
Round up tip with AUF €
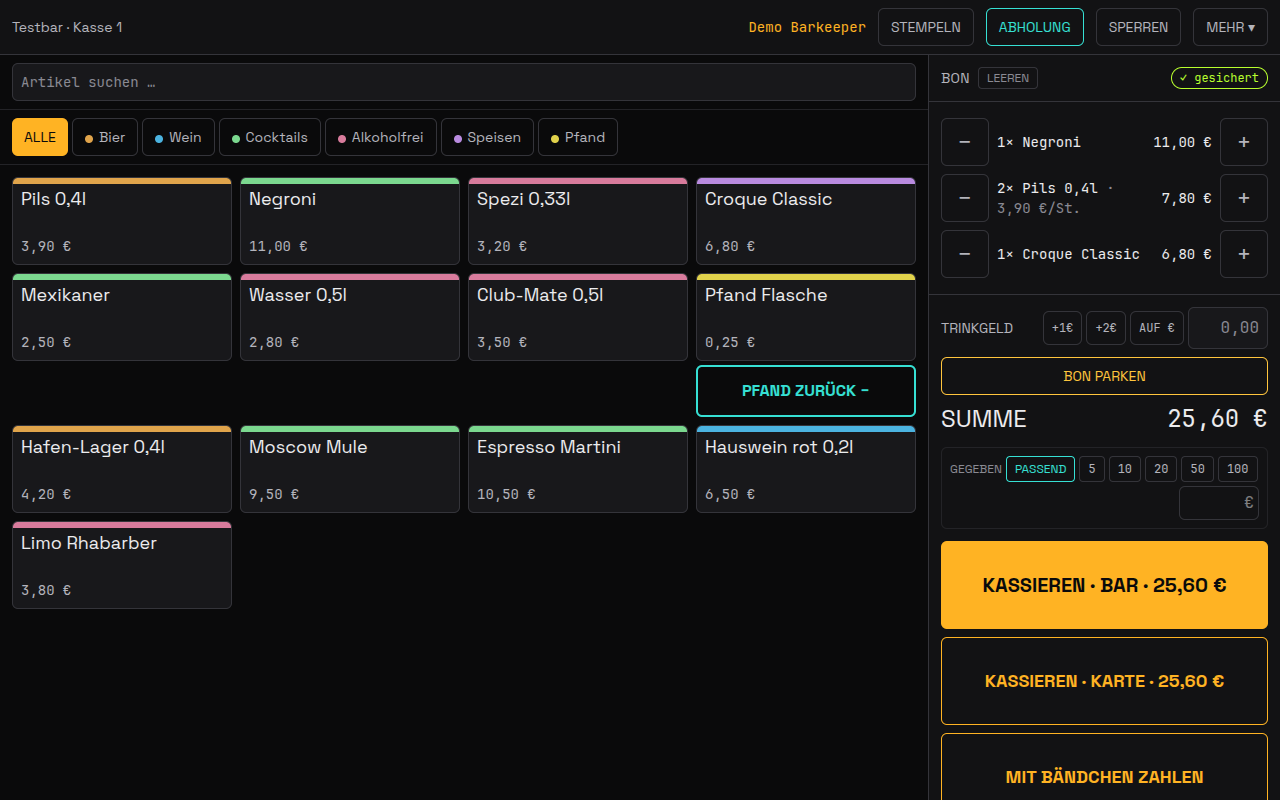click(x=1157, y=328)
